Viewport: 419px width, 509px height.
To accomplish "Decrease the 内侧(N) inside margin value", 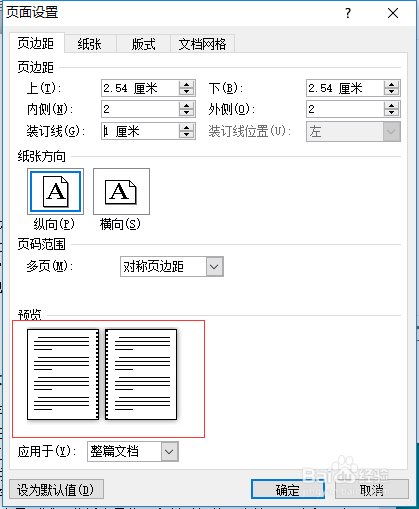I will [x=187, y=113].
